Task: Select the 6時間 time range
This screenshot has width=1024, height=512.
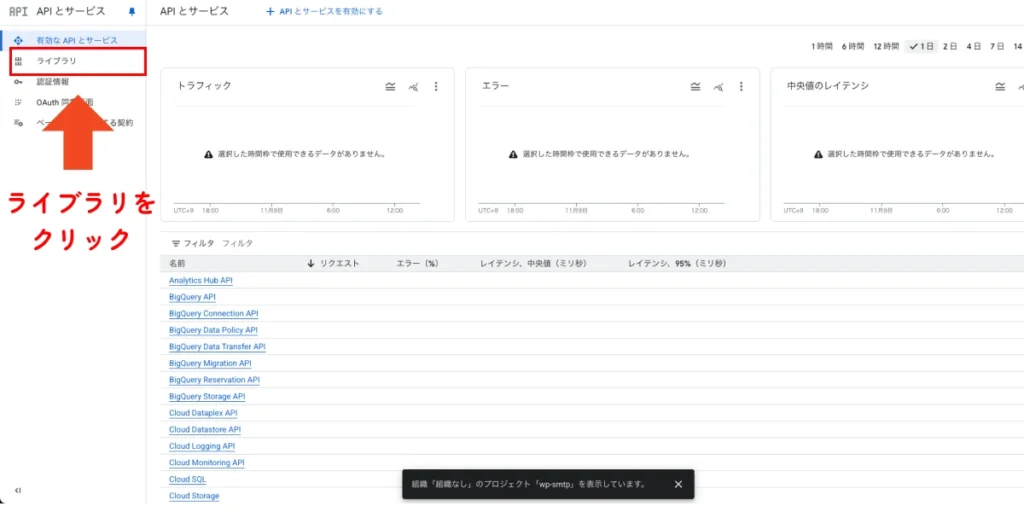Action: point(852,46)
